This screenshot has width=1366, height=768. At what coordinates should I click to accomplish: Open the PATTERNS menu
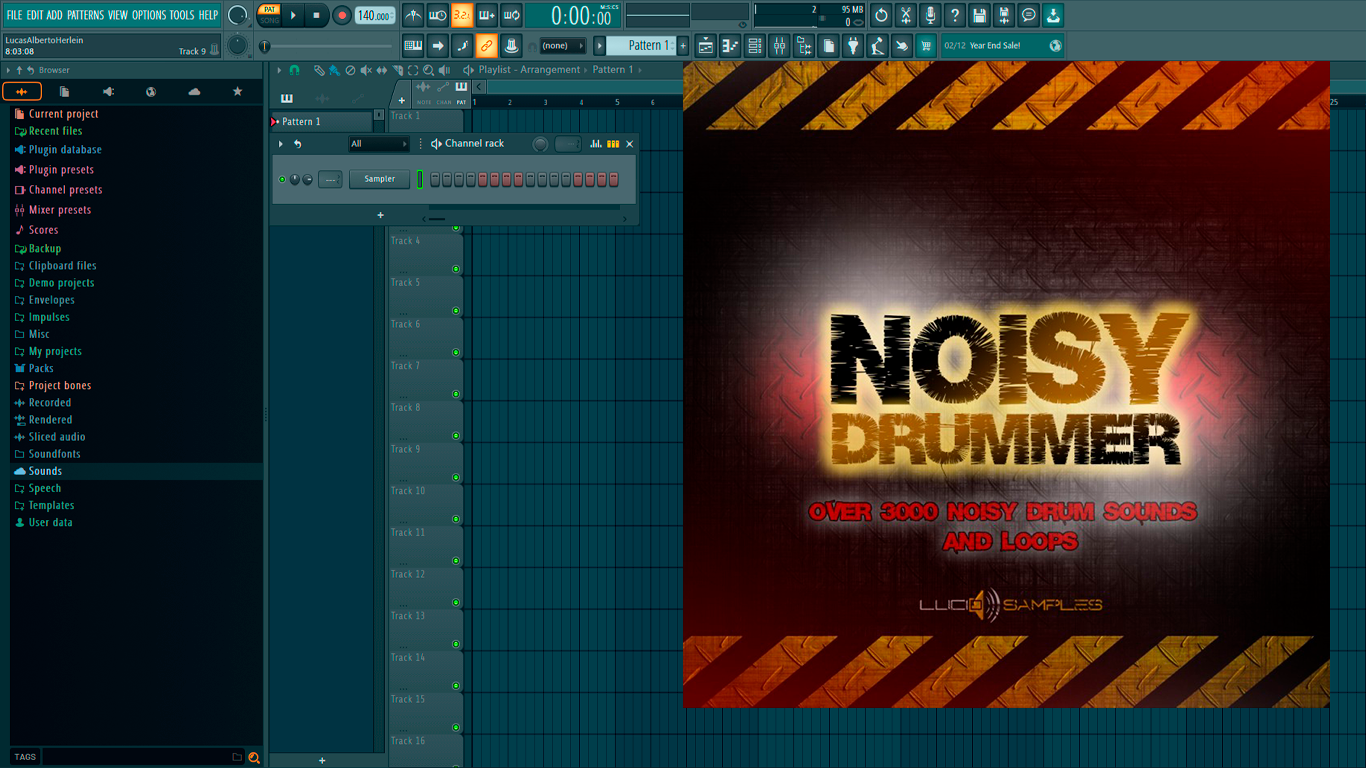coord(85,15)
